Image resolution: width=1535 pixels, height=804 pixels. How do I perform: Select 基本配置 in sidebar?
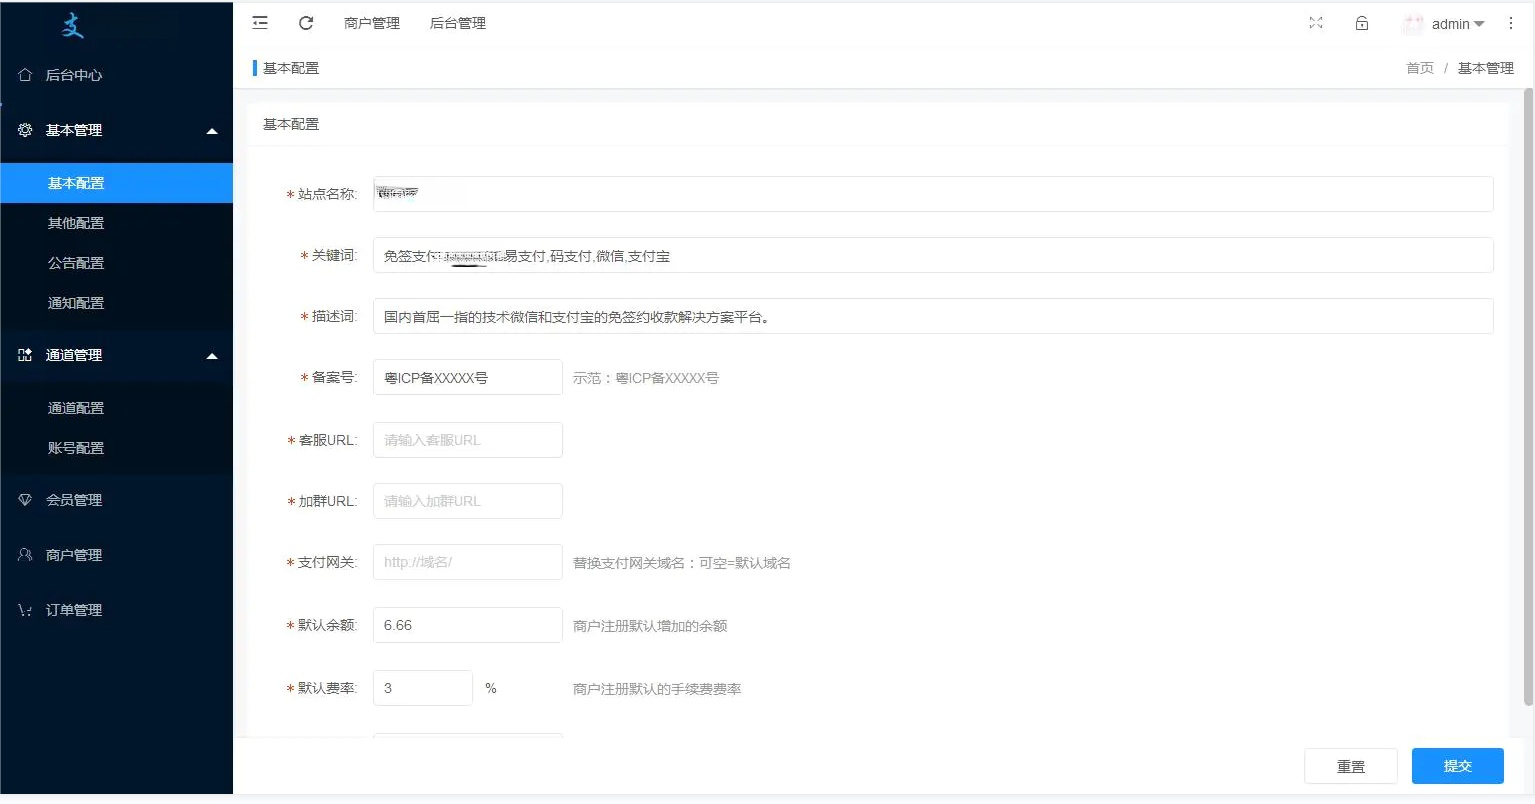[116, 183]
